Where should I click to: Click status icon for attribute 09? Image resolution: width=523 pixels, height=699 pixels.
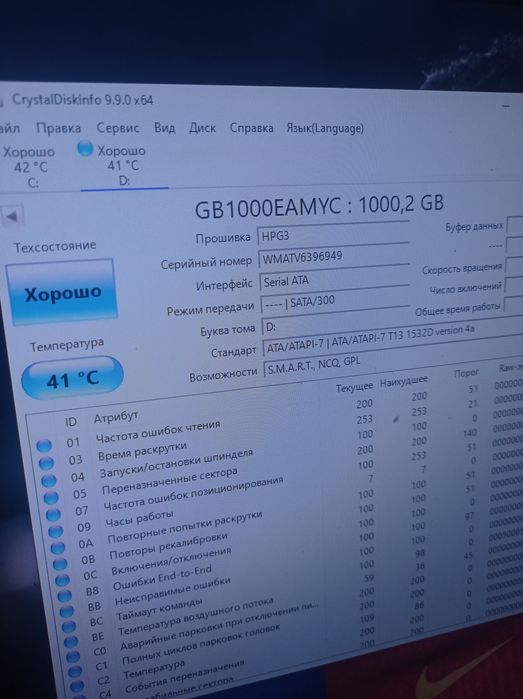(55, 531)
